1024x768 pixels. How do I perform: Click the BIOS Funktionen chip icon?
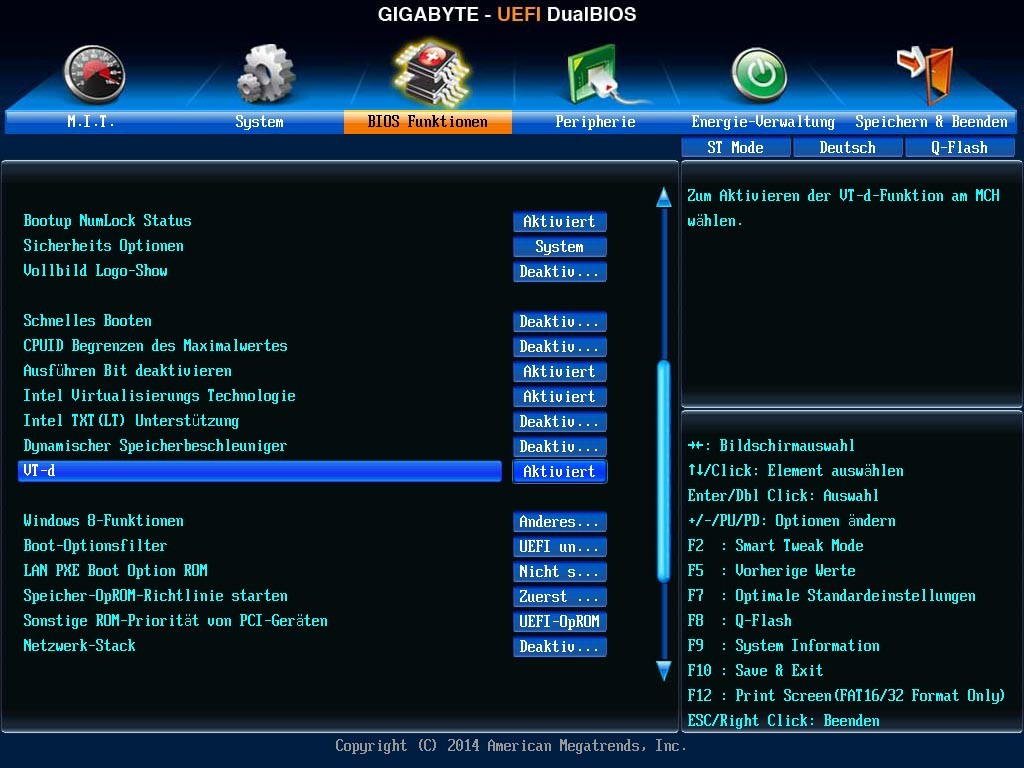432,72
